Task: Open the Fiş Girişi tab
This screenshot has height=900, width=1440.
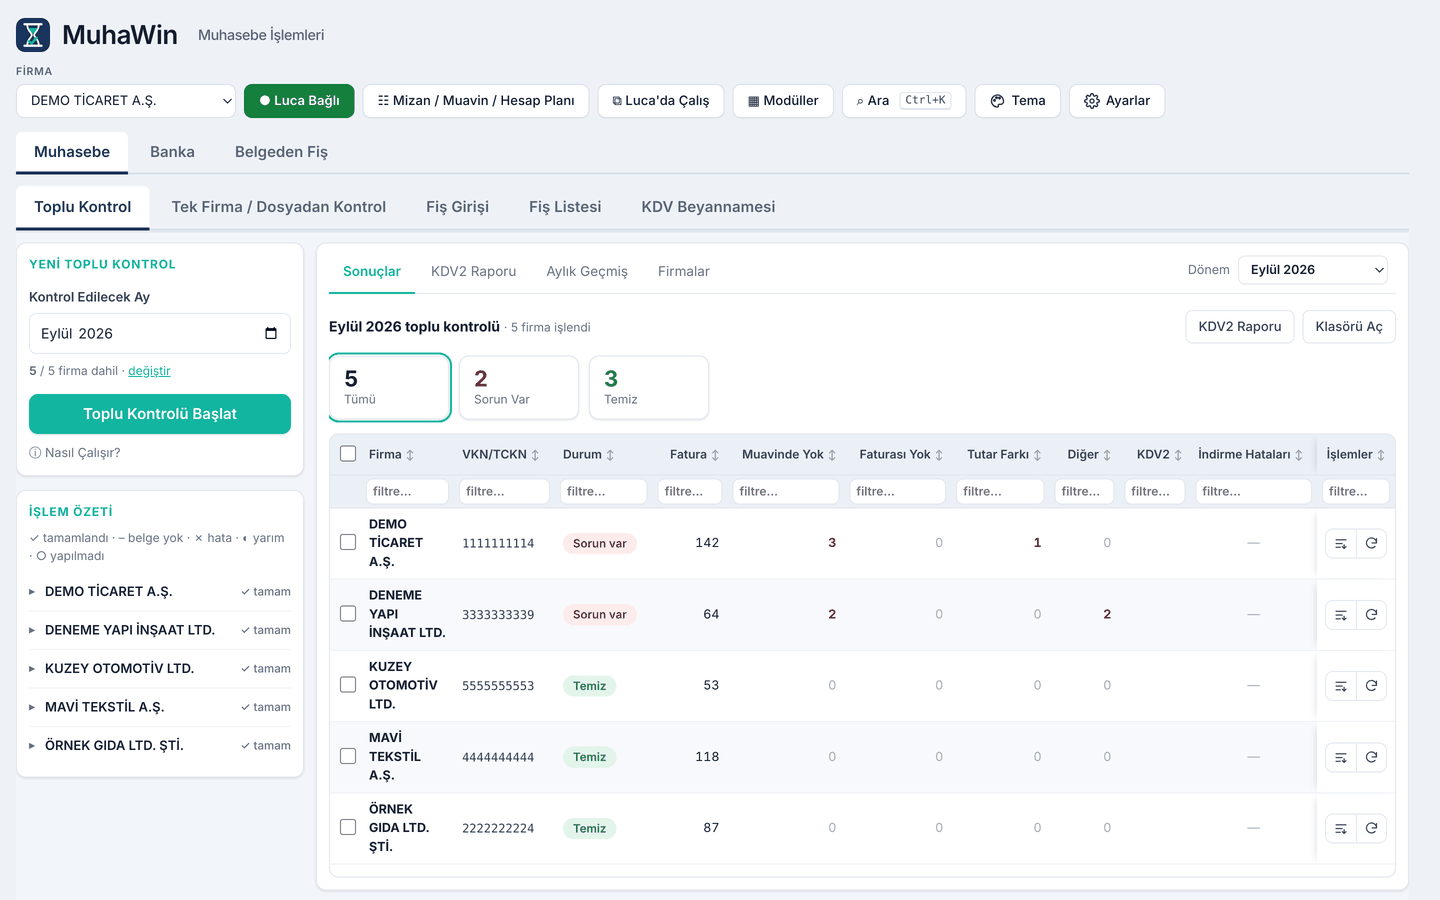Action: (x=457, y=207)
